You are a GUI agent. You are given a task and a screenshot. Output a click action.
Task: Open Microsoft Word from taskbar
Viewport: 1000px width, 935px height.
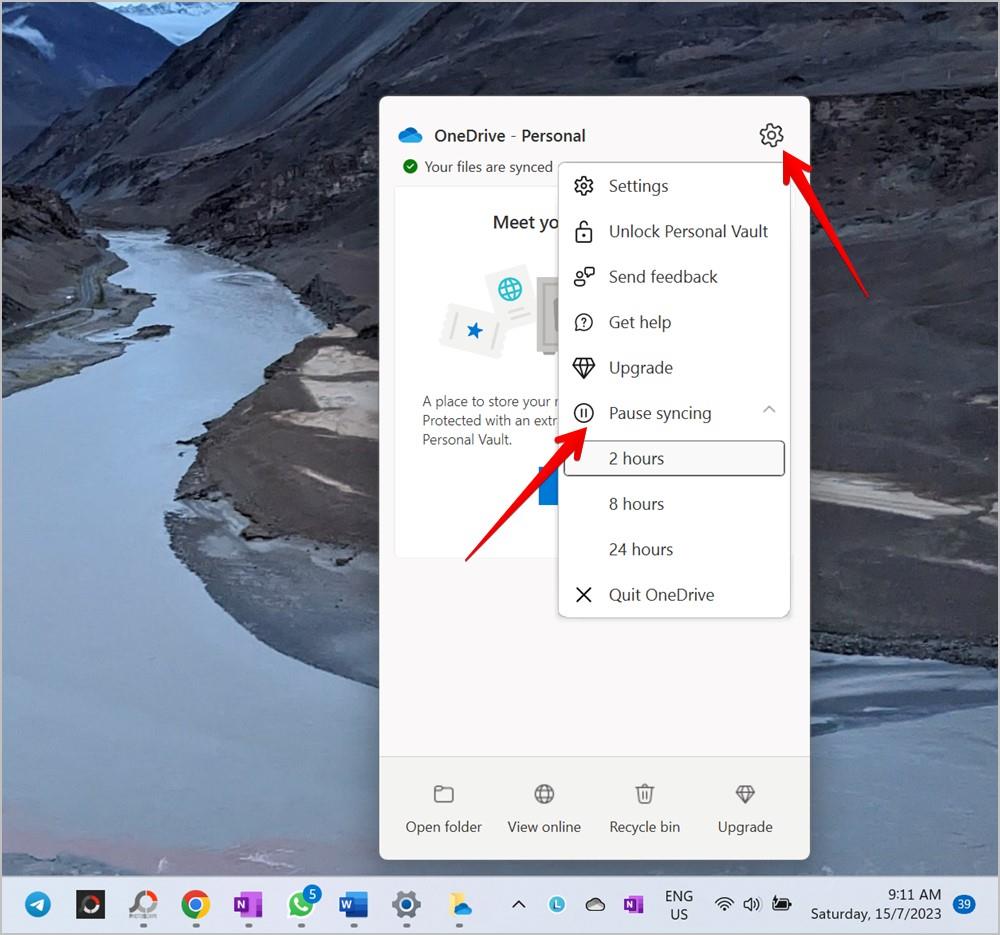[353, 904]
